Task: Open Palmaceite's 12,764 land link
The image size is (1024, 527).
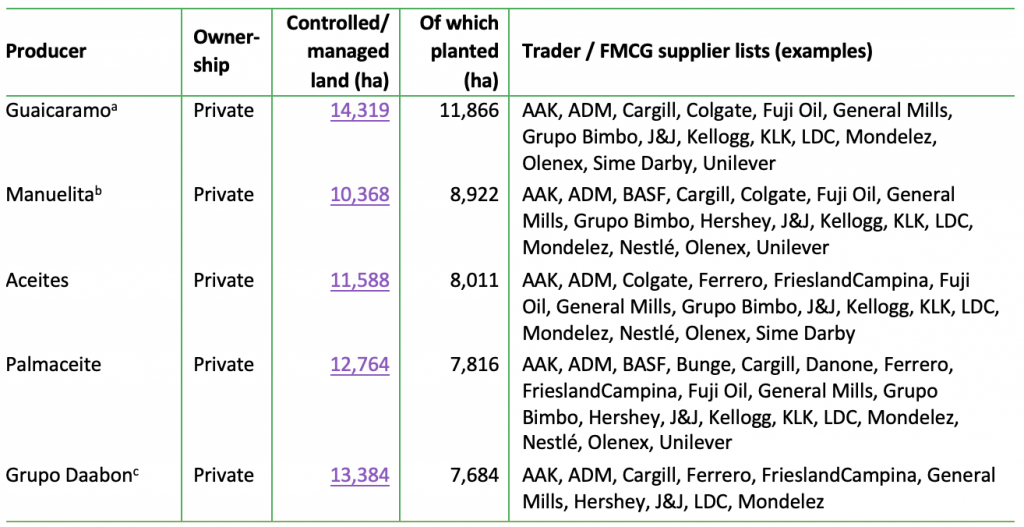Action: (x=359, y=366)
